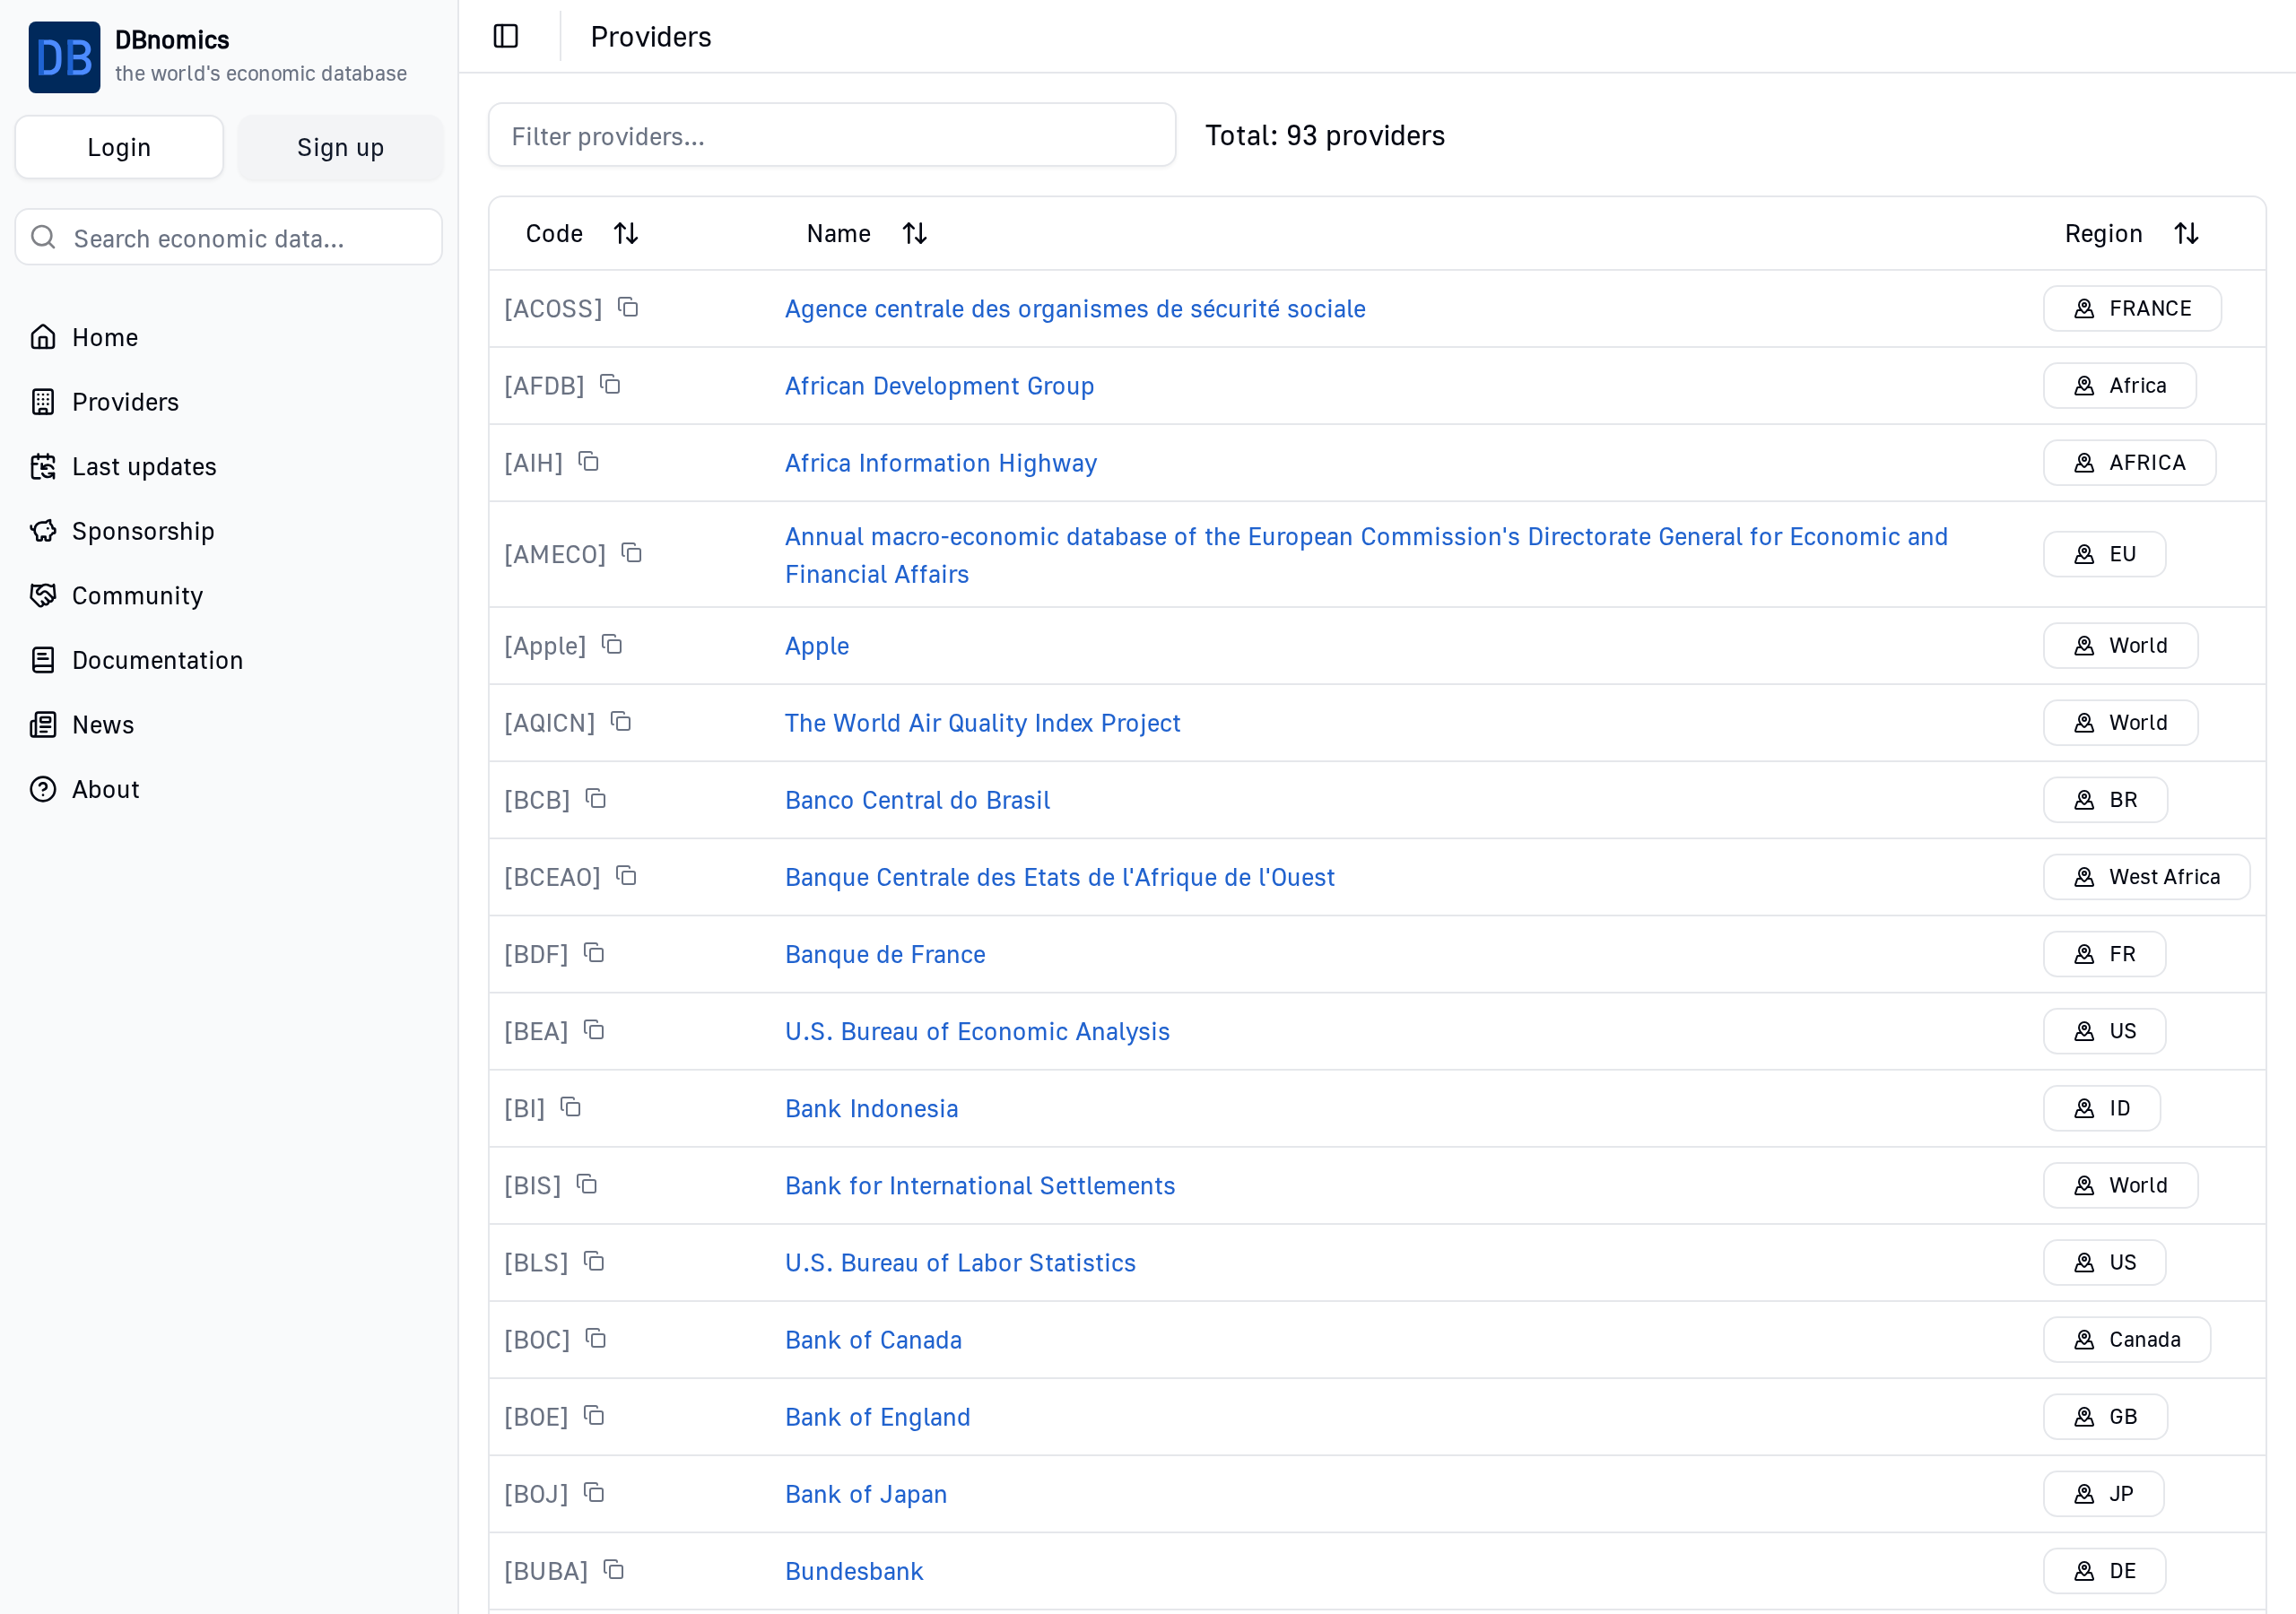The height and width of the screenshot is (1614, 2296).
Task: Copy the BOE provider code
Action: tap(594, 1414)
